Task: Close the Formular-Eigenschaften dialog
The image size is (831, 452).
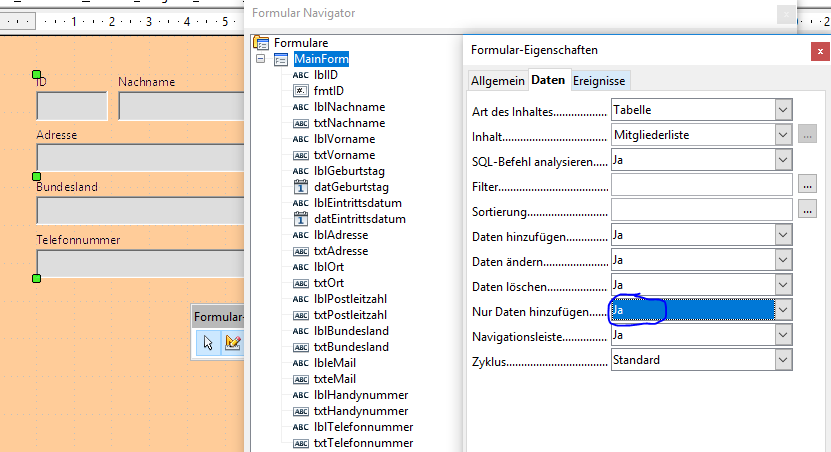Action: coord(819,49)
